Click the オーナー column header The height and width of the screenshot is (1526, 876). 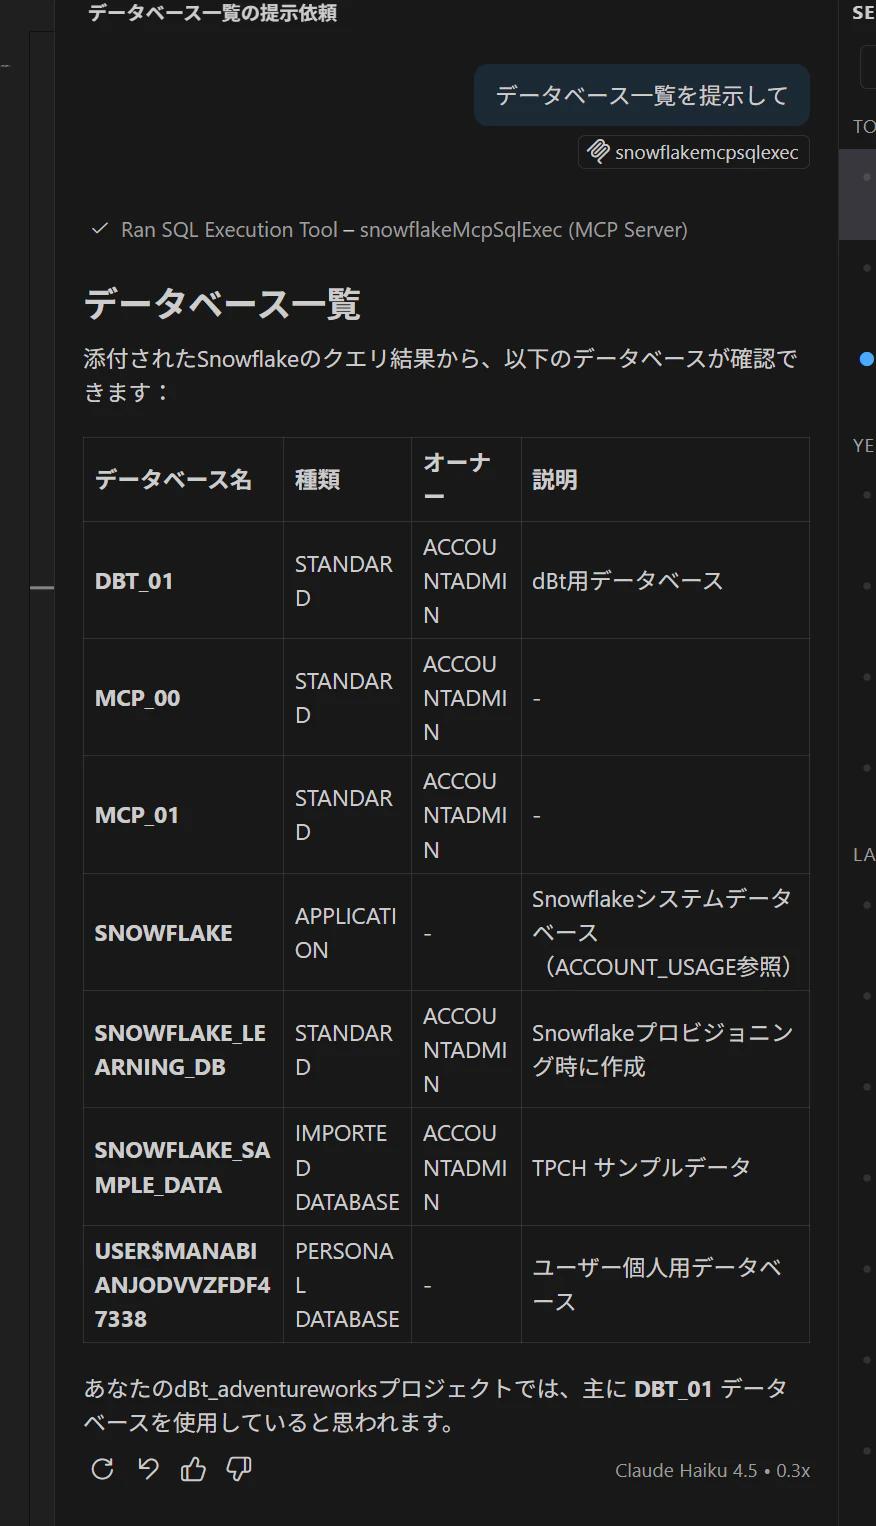click(466, 479)
